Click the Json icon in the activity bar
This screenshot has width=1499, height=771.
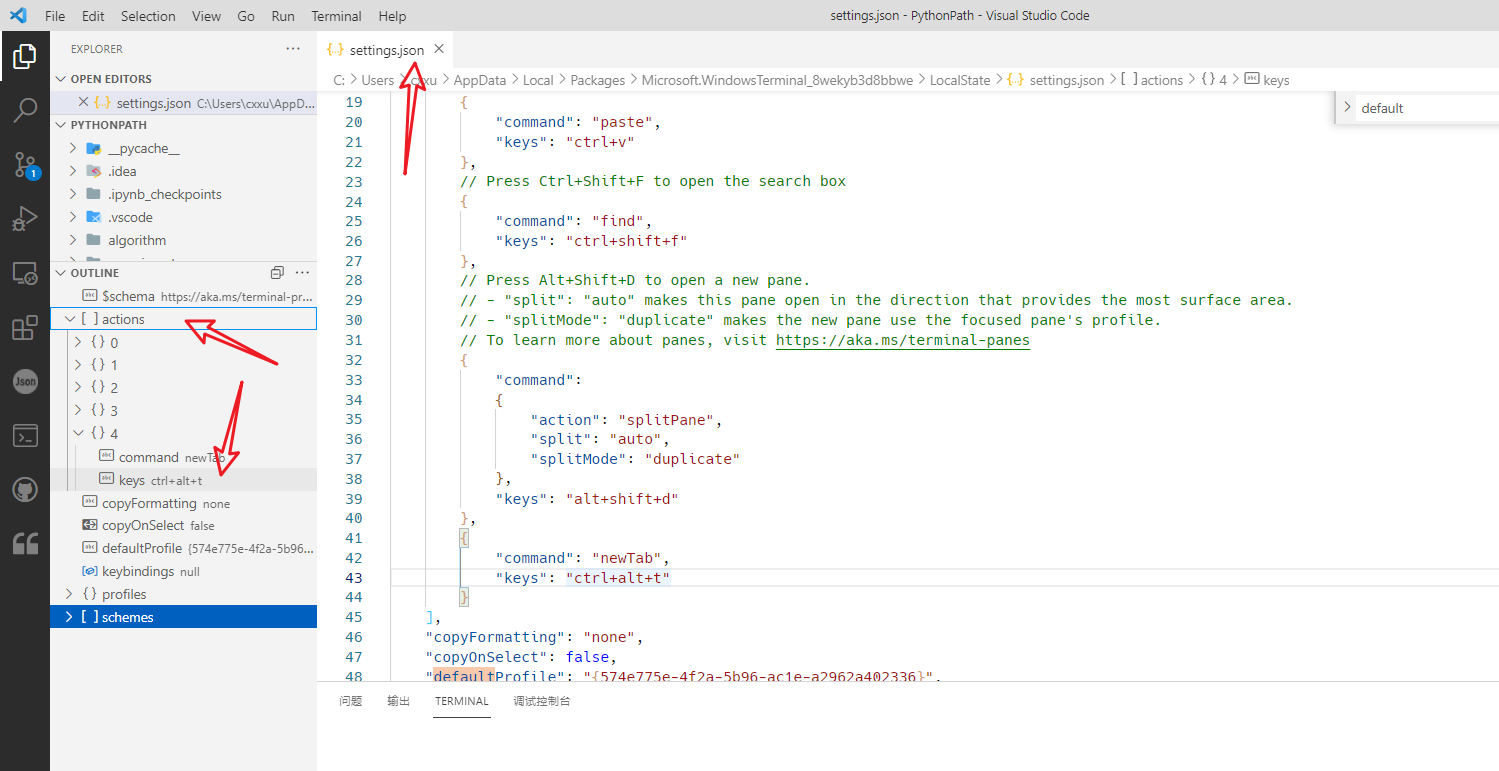point(25,381)
